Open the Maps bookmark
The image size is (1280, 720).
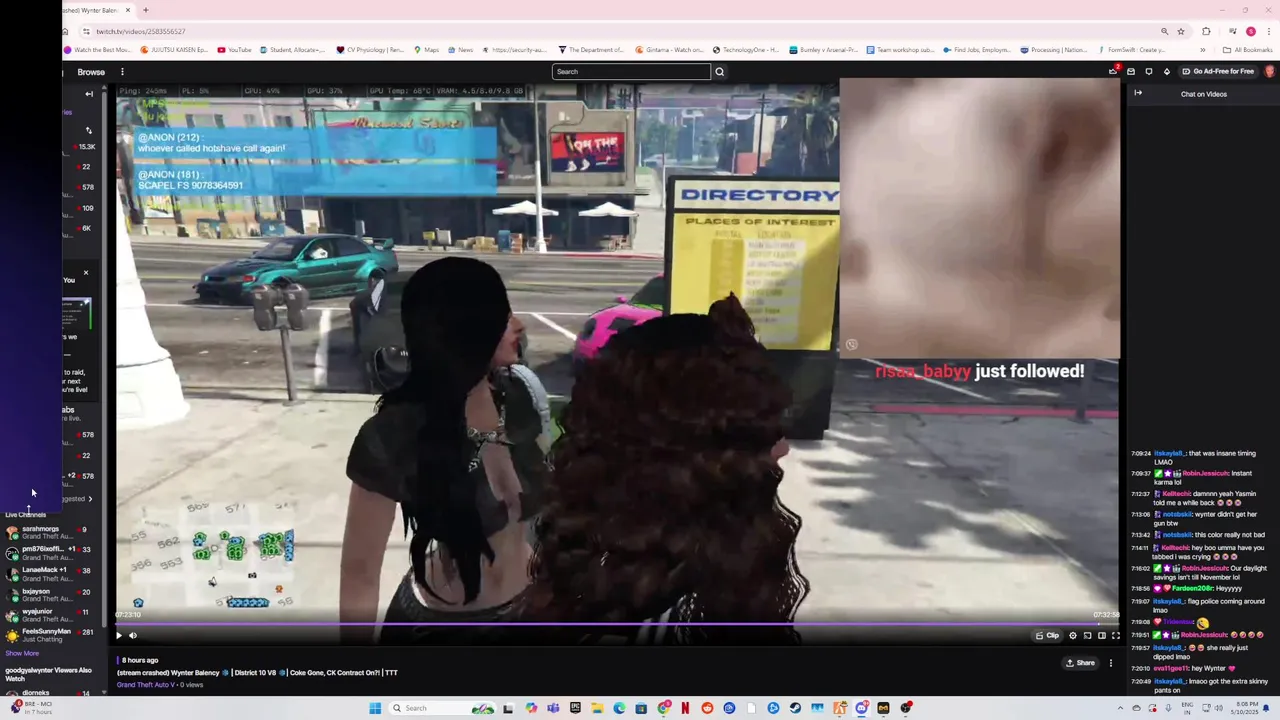(x=426, y=50)
